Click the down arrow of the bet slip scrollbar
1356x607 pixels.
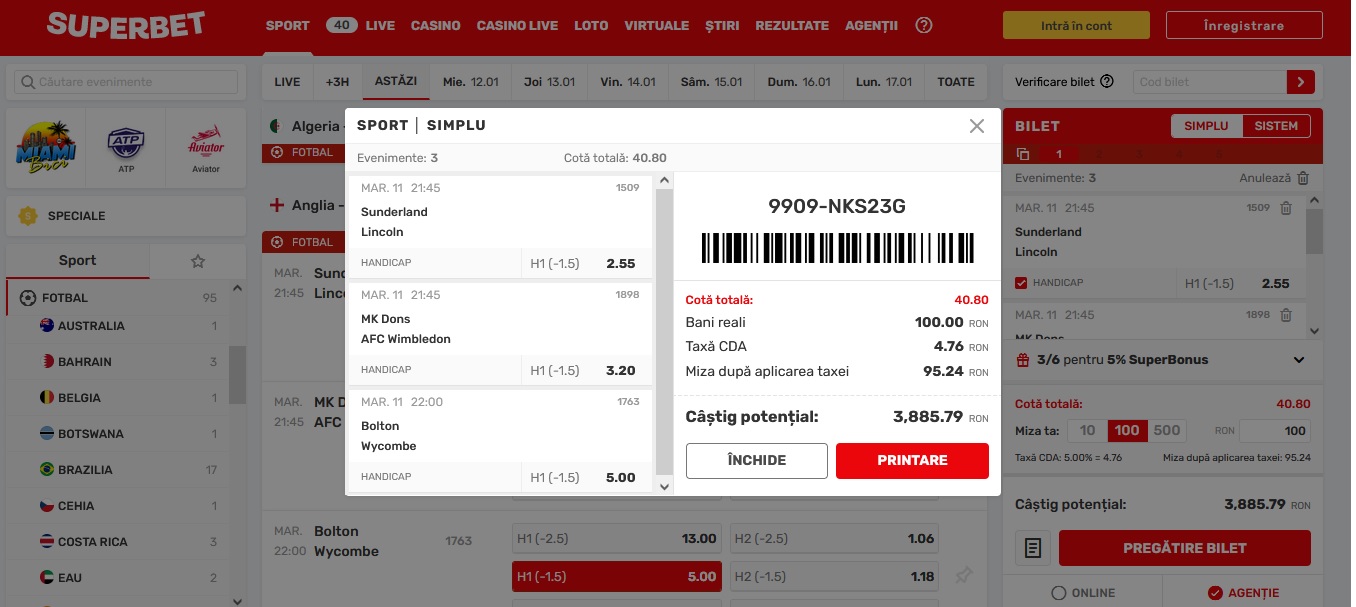point(1315,329)
